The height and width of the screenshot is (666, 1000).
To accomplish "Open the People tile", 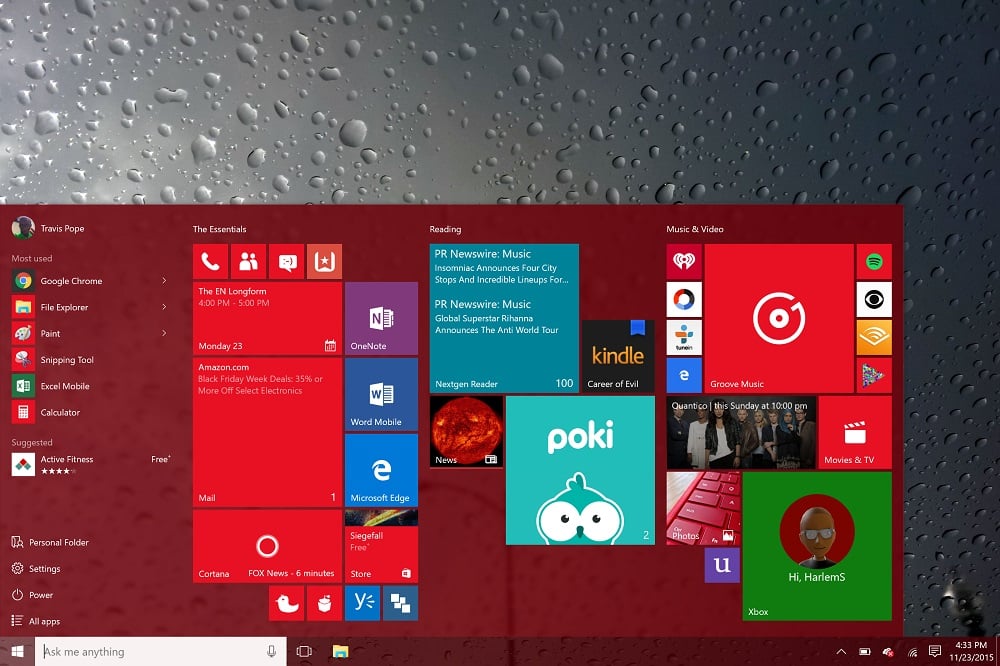I will tap(249, 261).
